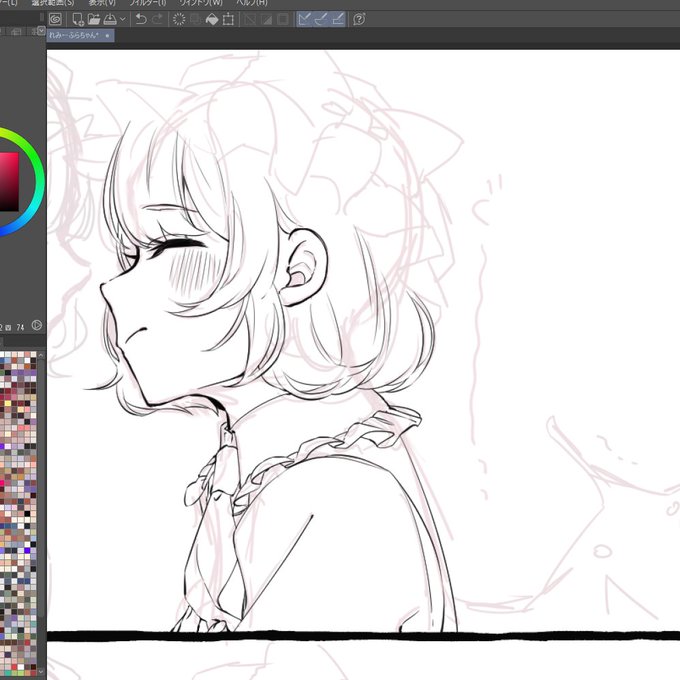Open the CLIP STUDIO launcher icon

click(x=56, y=19)
